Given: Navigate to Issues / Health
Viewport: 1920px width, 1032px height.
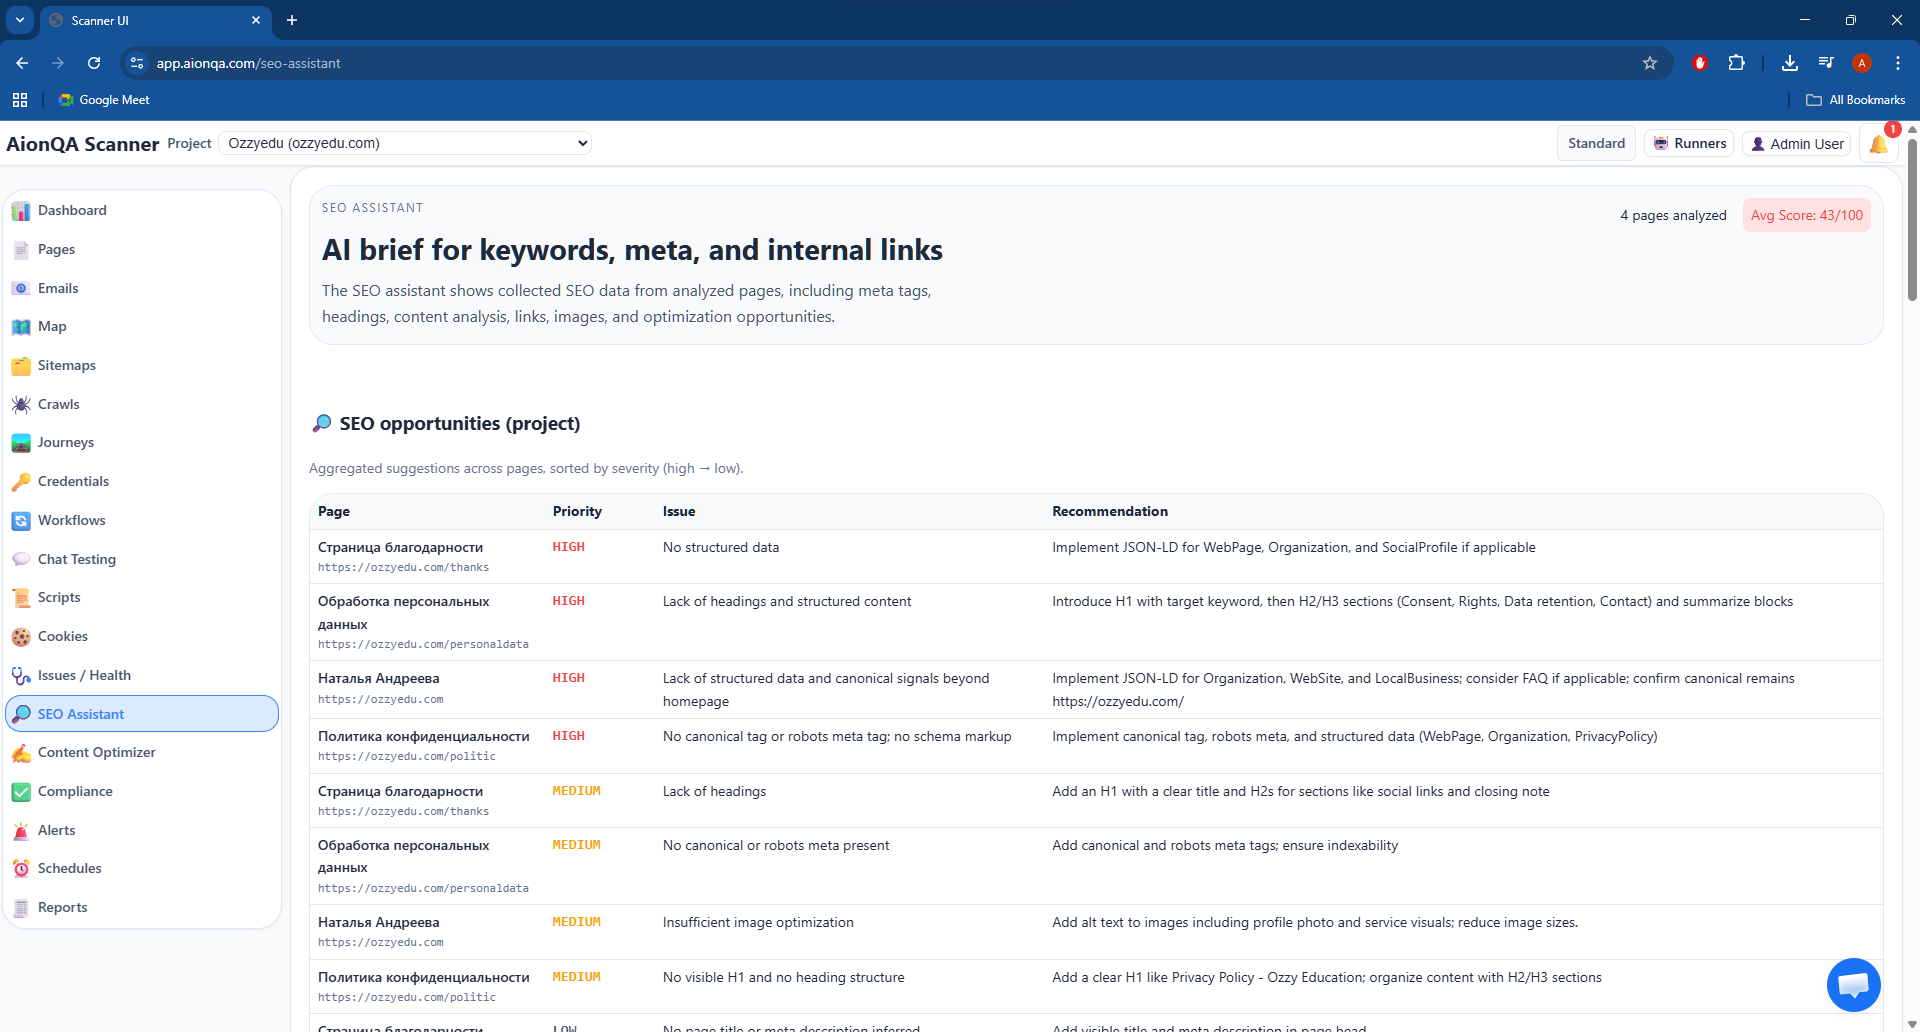Looking at the screenshot, I should pyautogui.click(x=84, y=675).
